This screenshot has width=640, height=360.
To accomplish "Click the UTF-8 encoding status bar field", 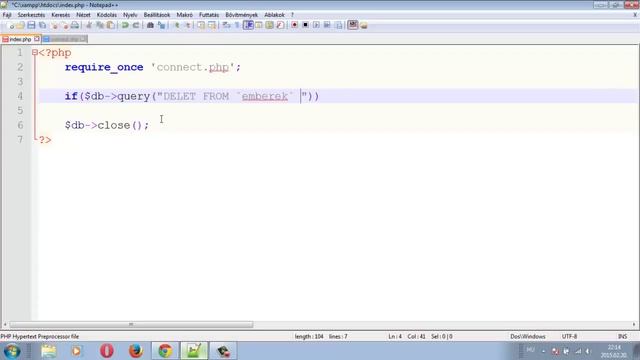I will click(569, 337).
